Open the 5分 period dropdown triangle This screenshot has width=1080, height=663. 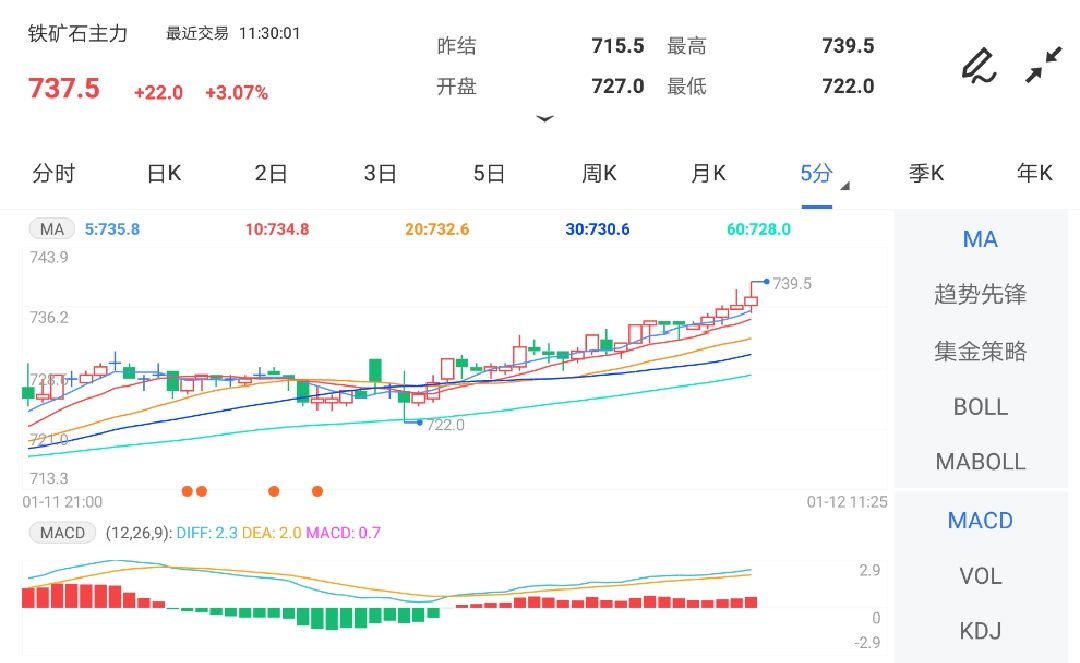point(845,186)
